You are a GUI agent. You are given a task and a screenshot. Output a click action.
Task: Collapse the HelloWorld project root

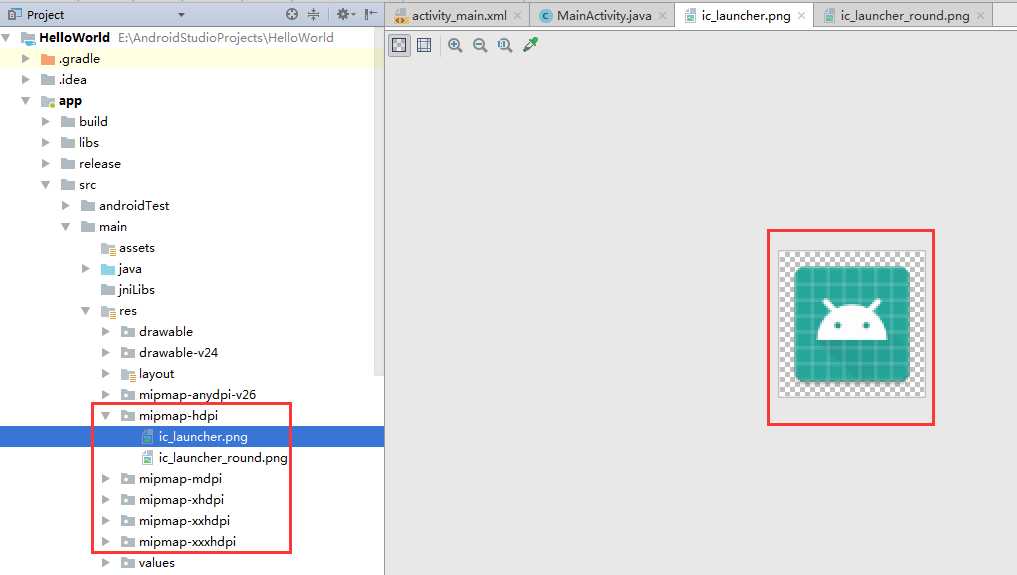click(x=6, y=38)
